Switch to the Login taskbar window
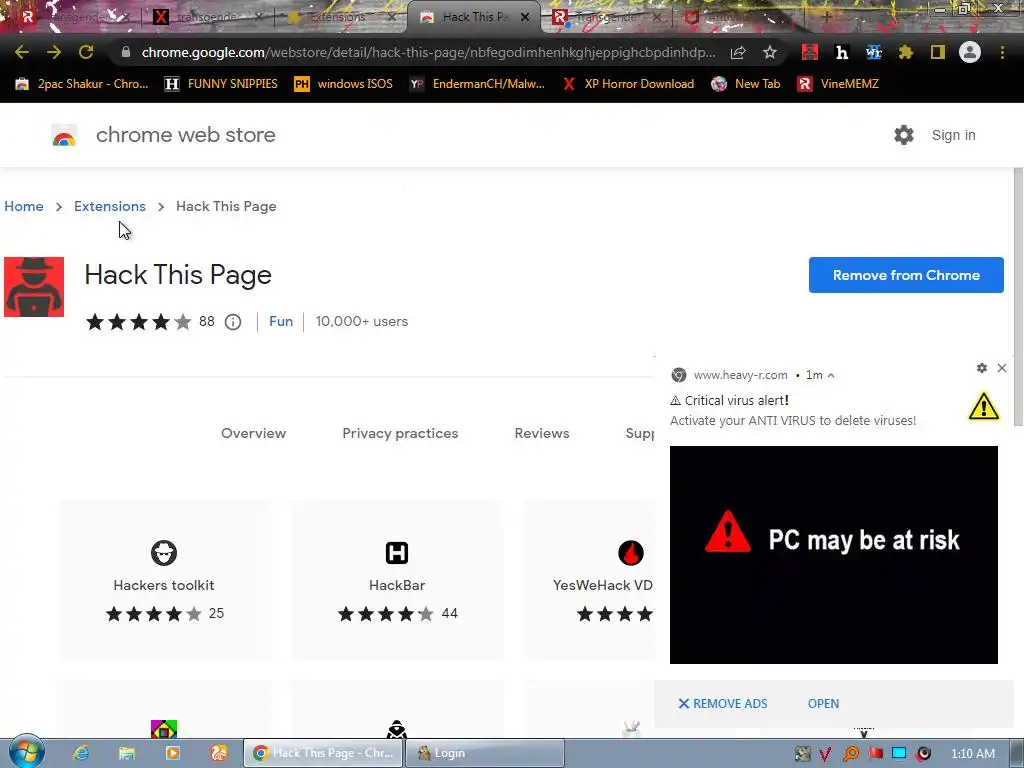This screenshot has height=768, width=1024. coord(485,753)
